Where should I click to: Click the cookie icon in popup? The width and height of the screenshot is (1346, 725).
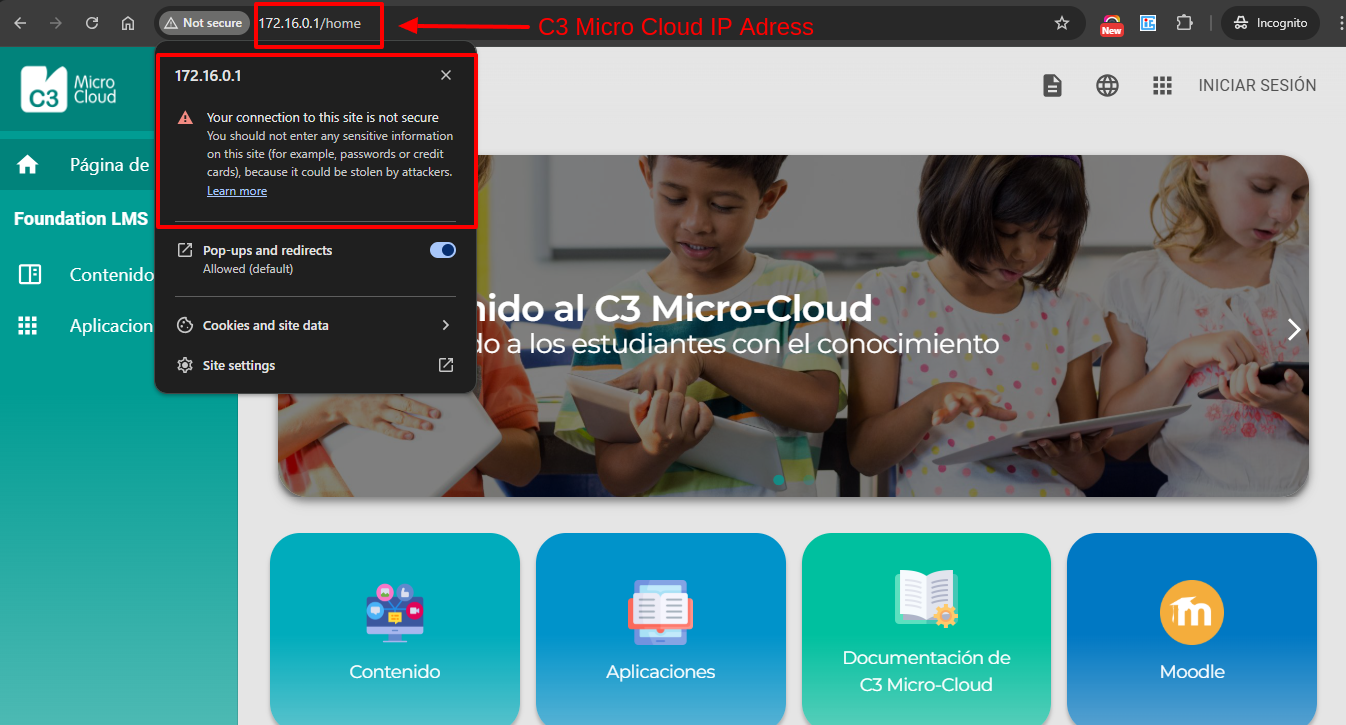click(x=185, y=325)
